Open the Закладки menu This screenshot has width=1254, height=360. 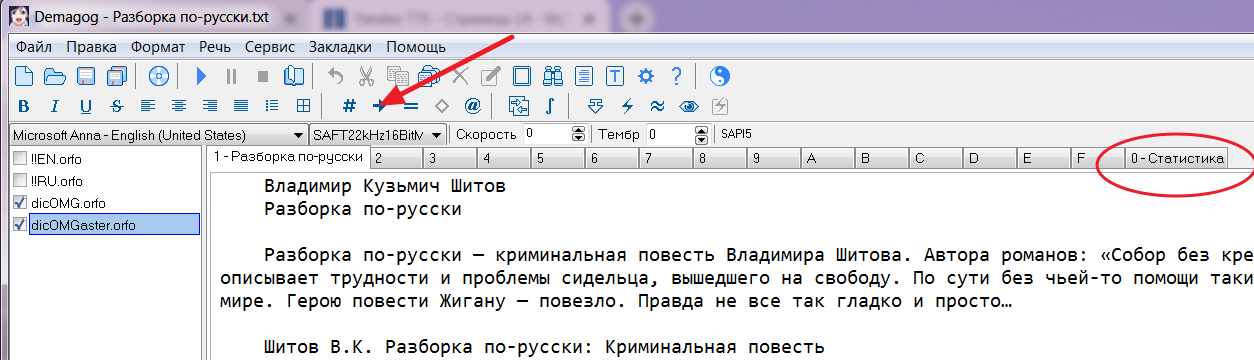point(340,46)
